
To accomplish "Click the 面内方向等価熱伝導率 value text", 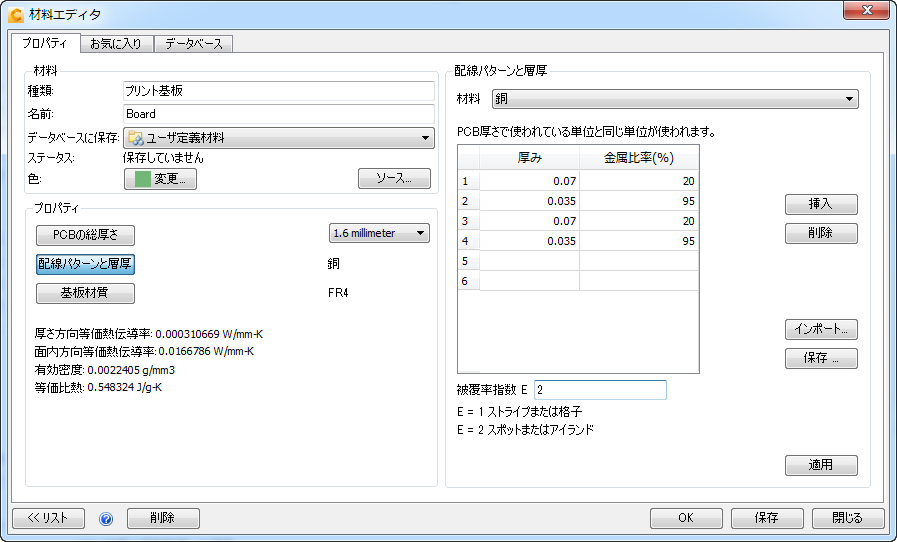I will click(x=206, y=351).
